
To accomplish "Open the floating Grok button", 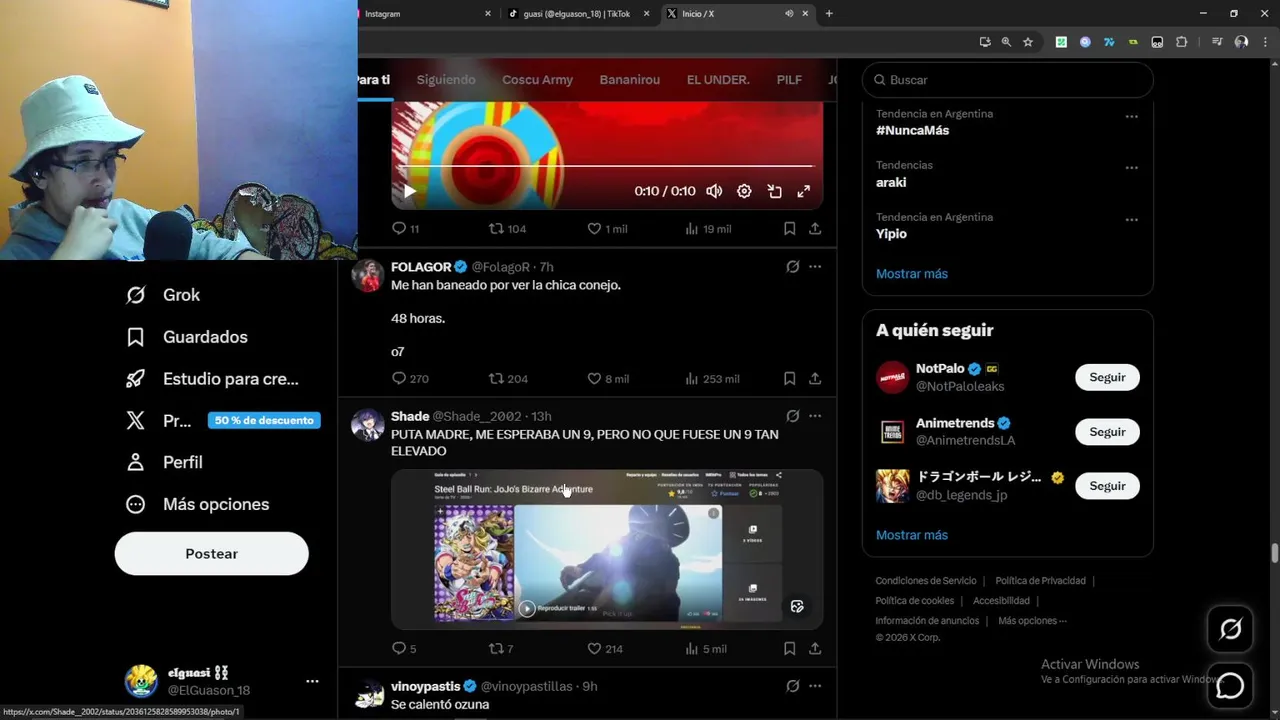I will [1230, 629].
